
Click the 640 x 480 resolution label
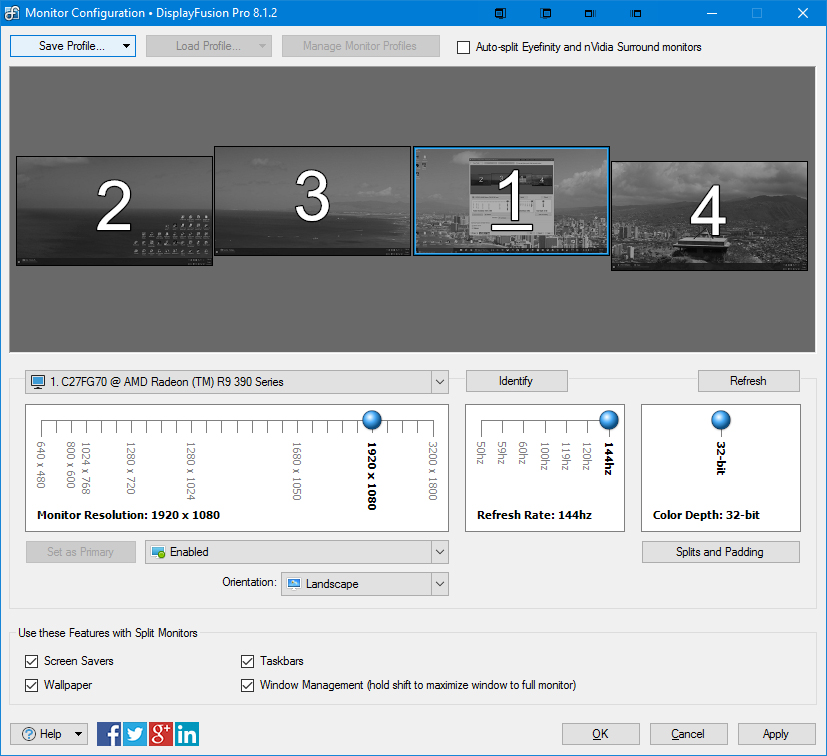pos(41,465)
